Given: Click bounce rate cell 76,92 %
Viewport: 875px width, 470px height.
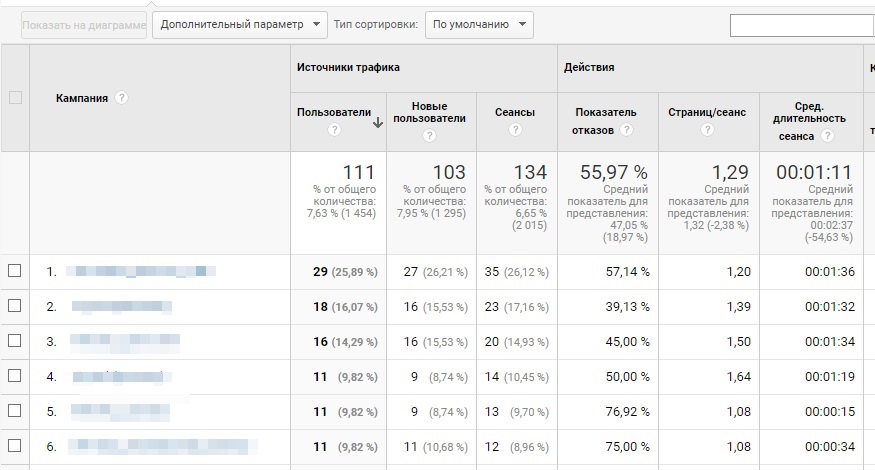Looking at the screenshot, I should coord(627,412).
